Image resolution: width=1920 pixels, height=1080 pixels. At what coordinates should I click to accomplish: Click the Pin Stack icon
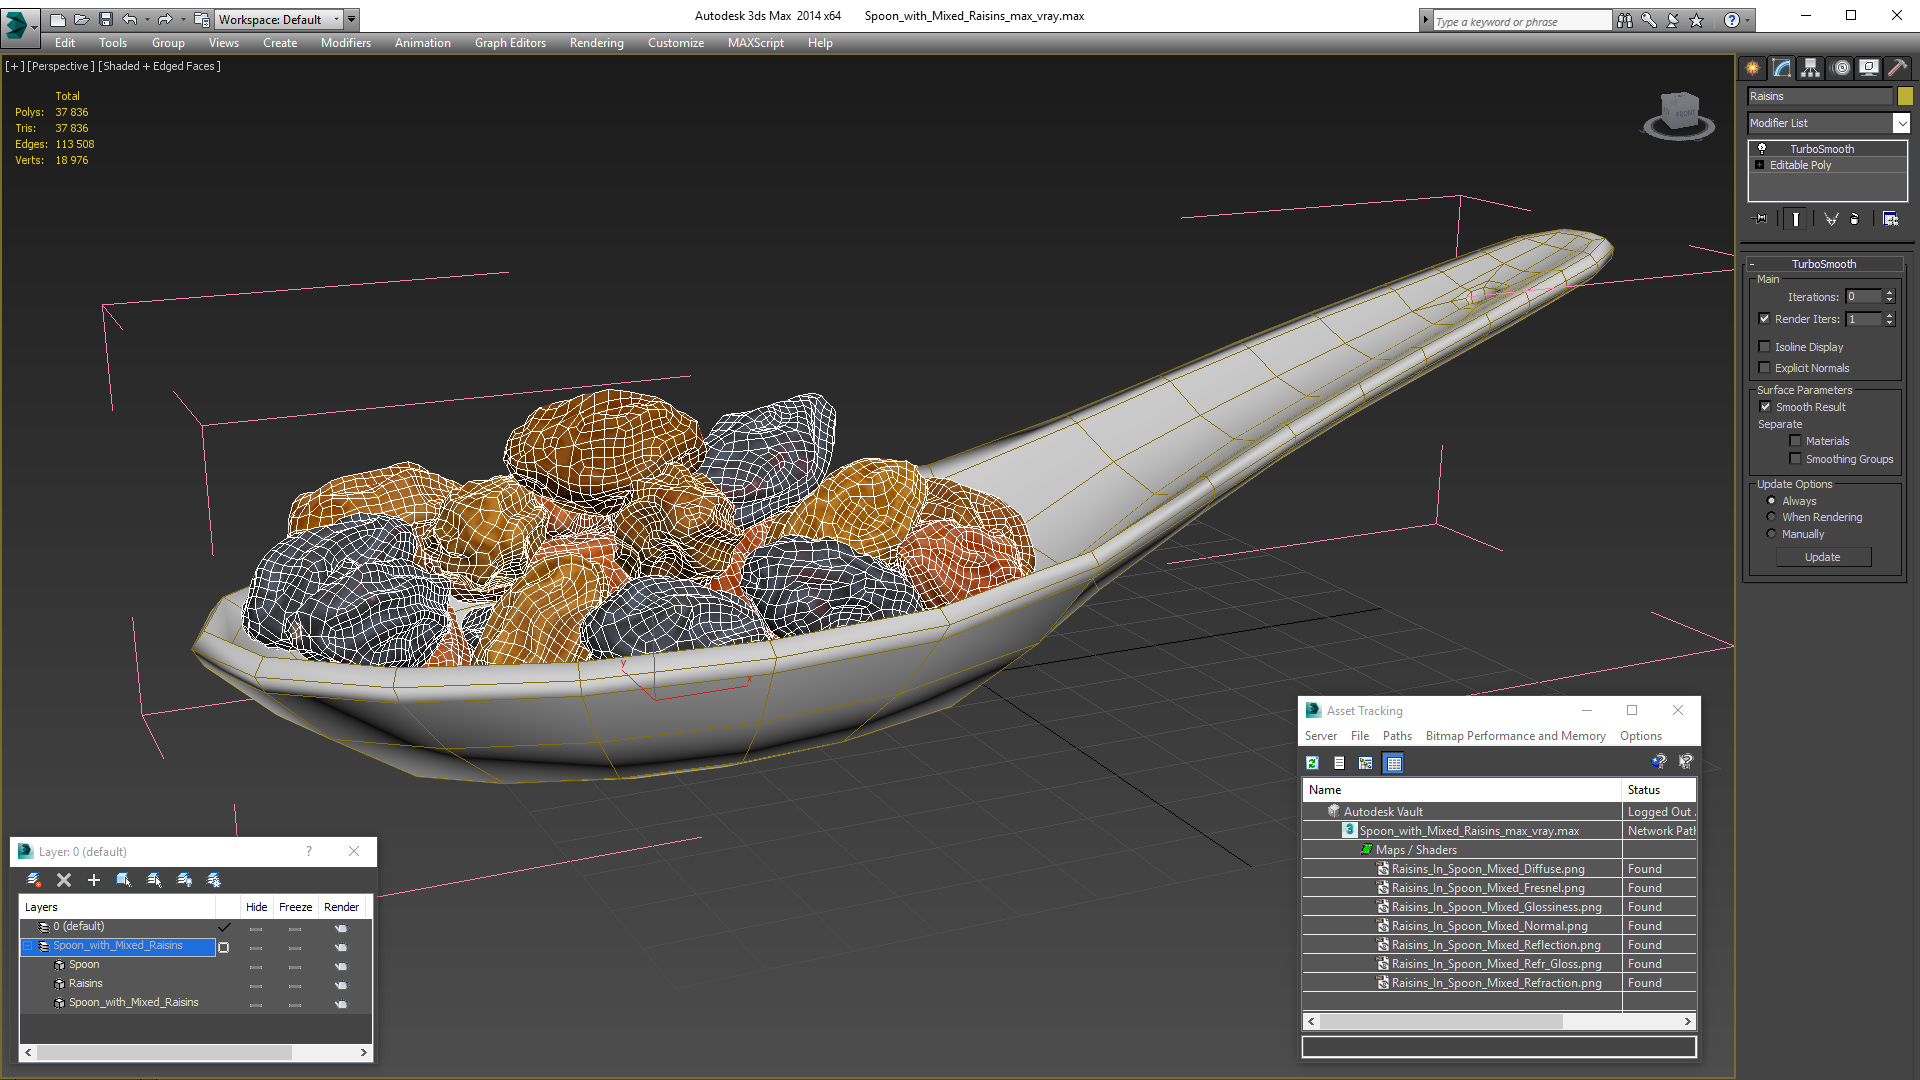pyautogui.click(x=1761, y=219)
